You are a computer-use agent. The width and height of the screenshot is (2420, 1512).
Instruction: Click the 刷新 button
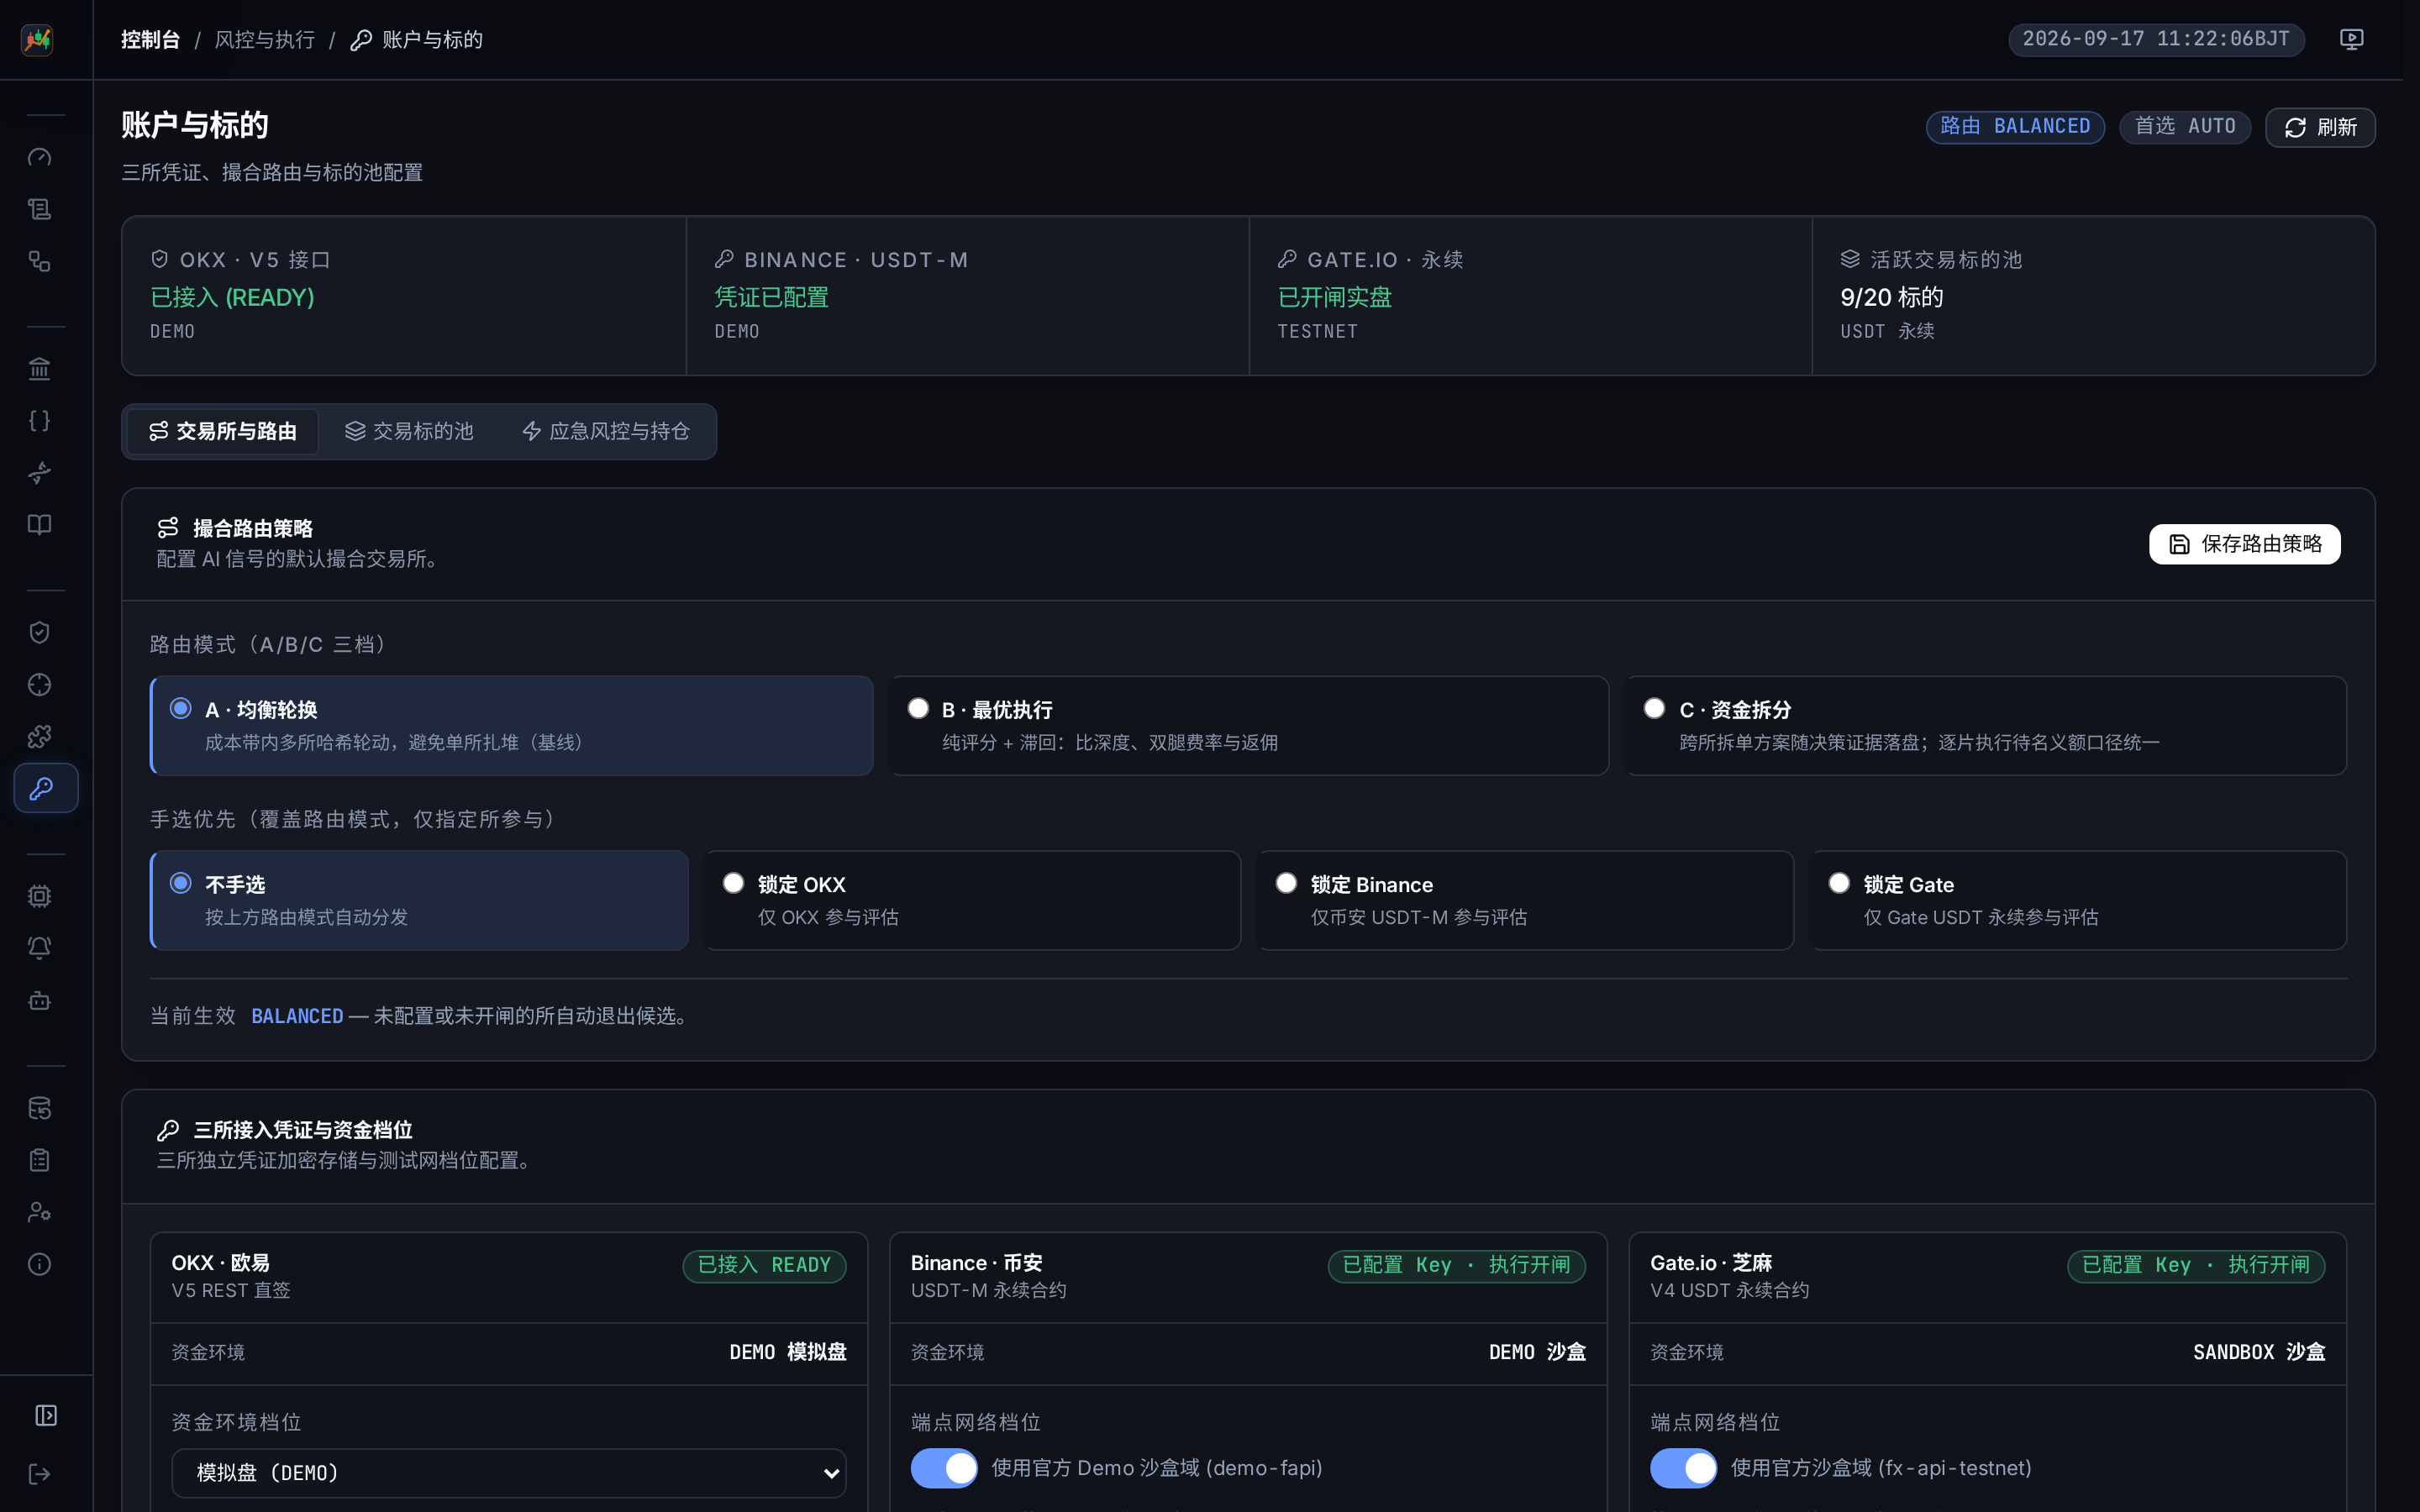(2320, 127)
